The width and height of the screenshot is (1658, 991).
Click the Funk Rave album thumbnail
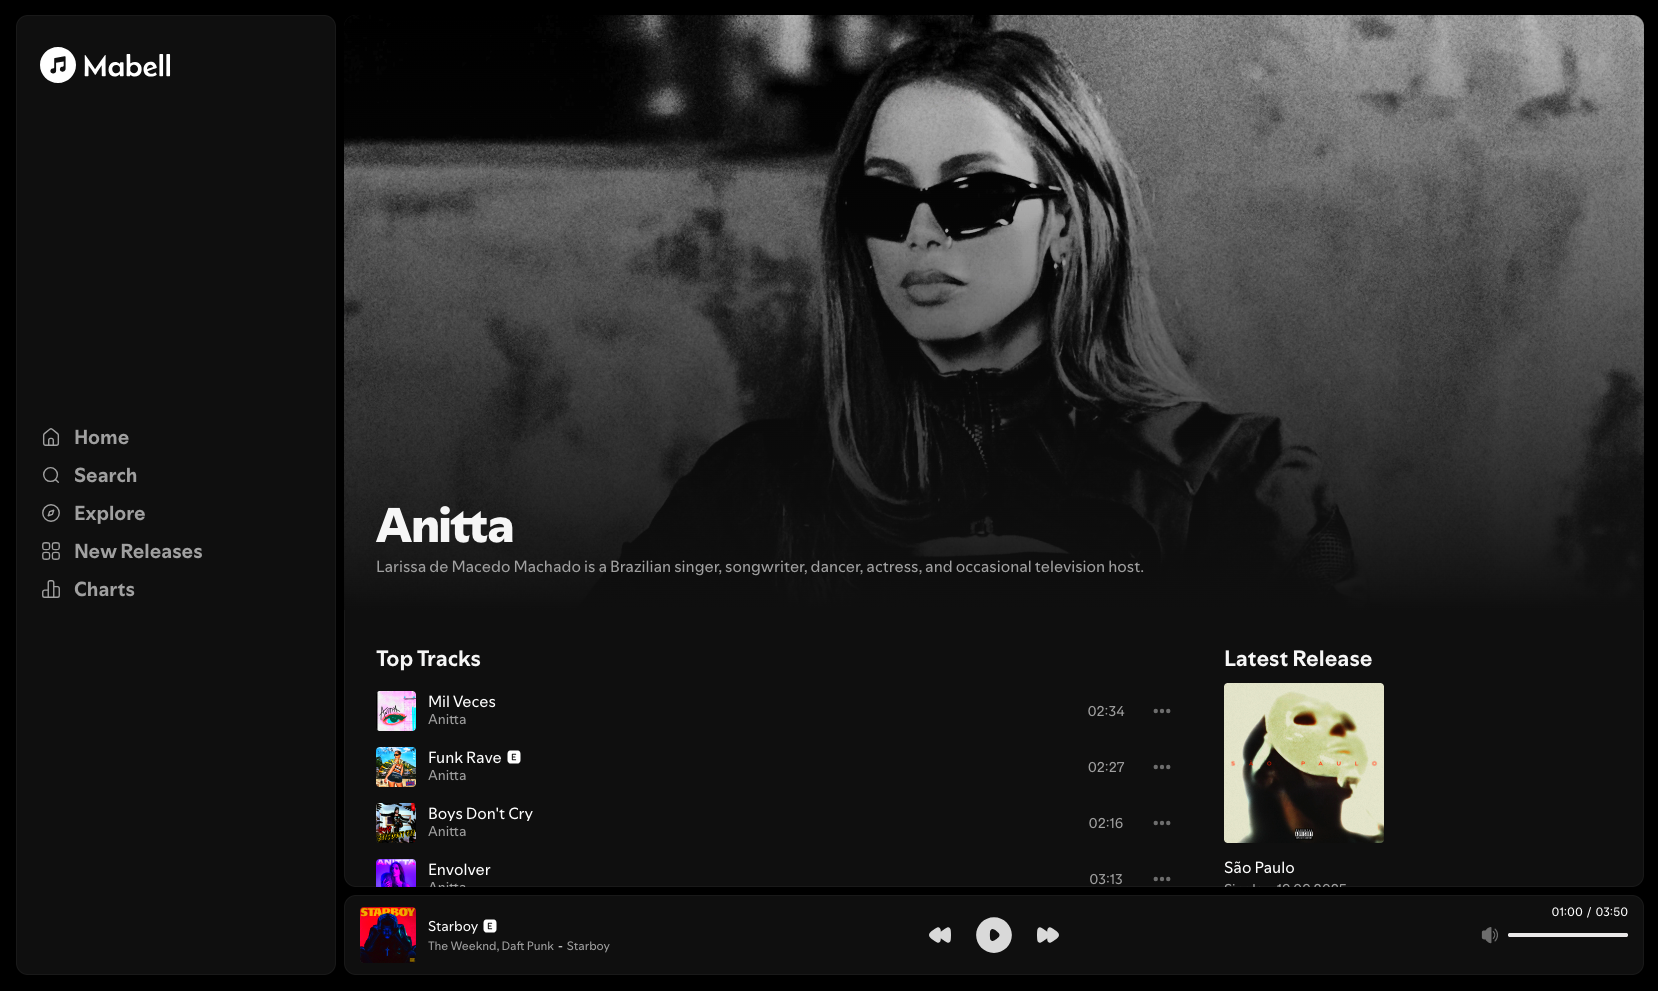pos(396,767)
